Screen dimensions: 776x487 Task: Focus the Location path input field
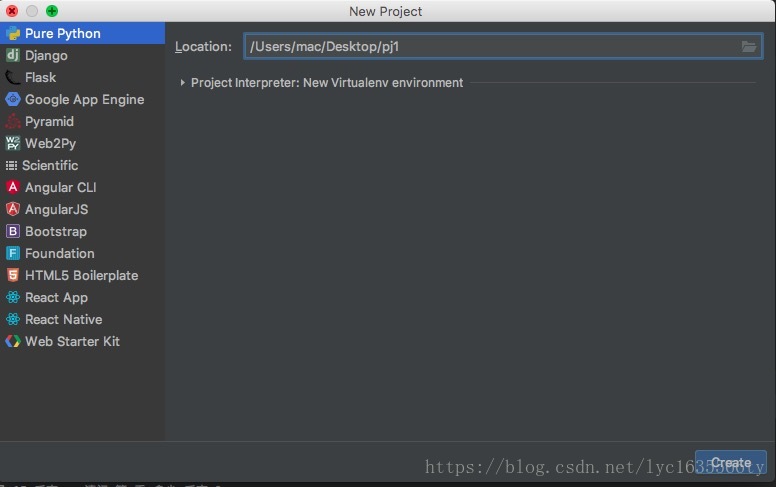pos(503,47)
